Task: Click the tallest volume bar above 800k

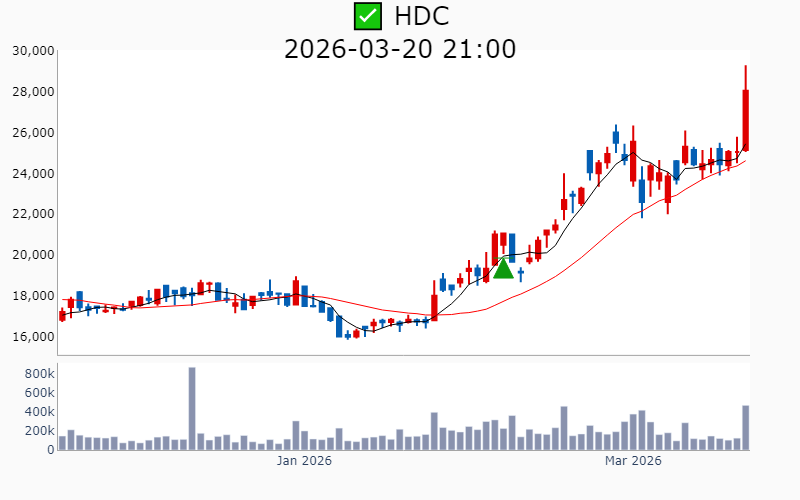Action: tap(192, 408)
